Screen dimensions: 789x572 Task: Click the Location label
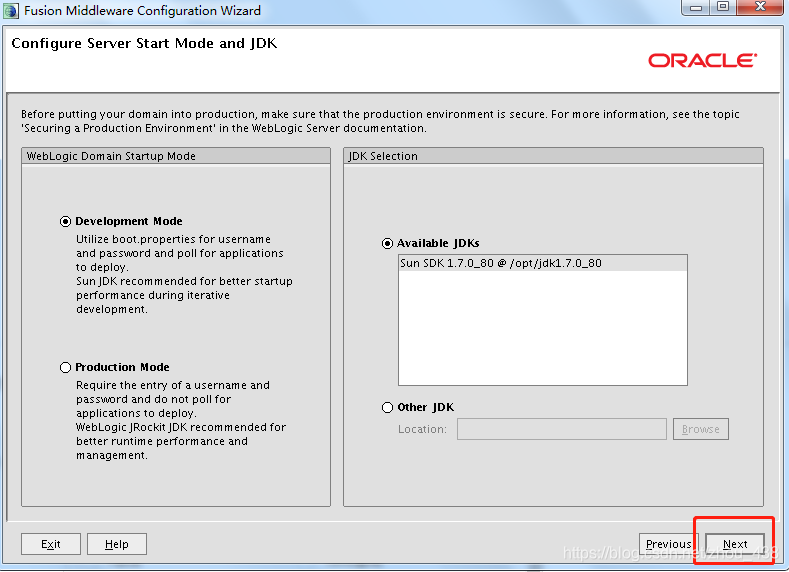click(x=422, y=429)
